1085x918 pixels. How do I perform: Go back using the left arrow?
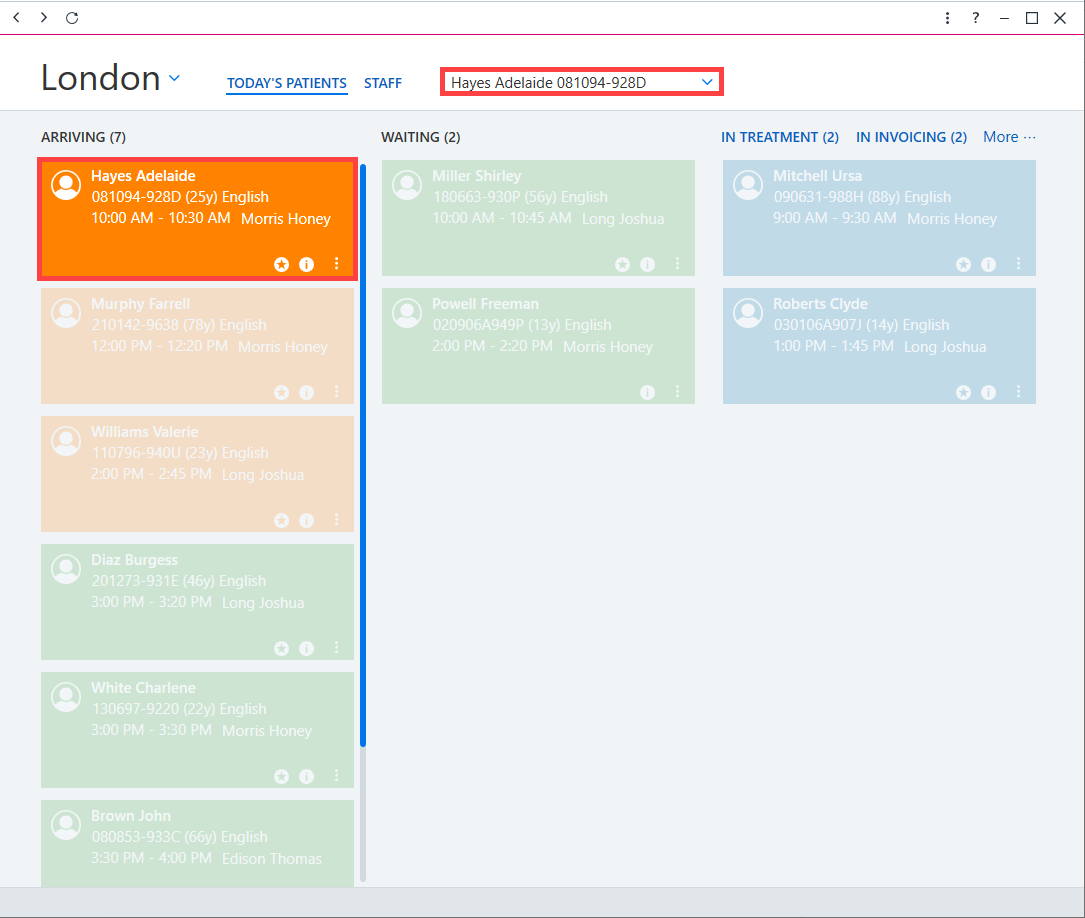(17, 18)
